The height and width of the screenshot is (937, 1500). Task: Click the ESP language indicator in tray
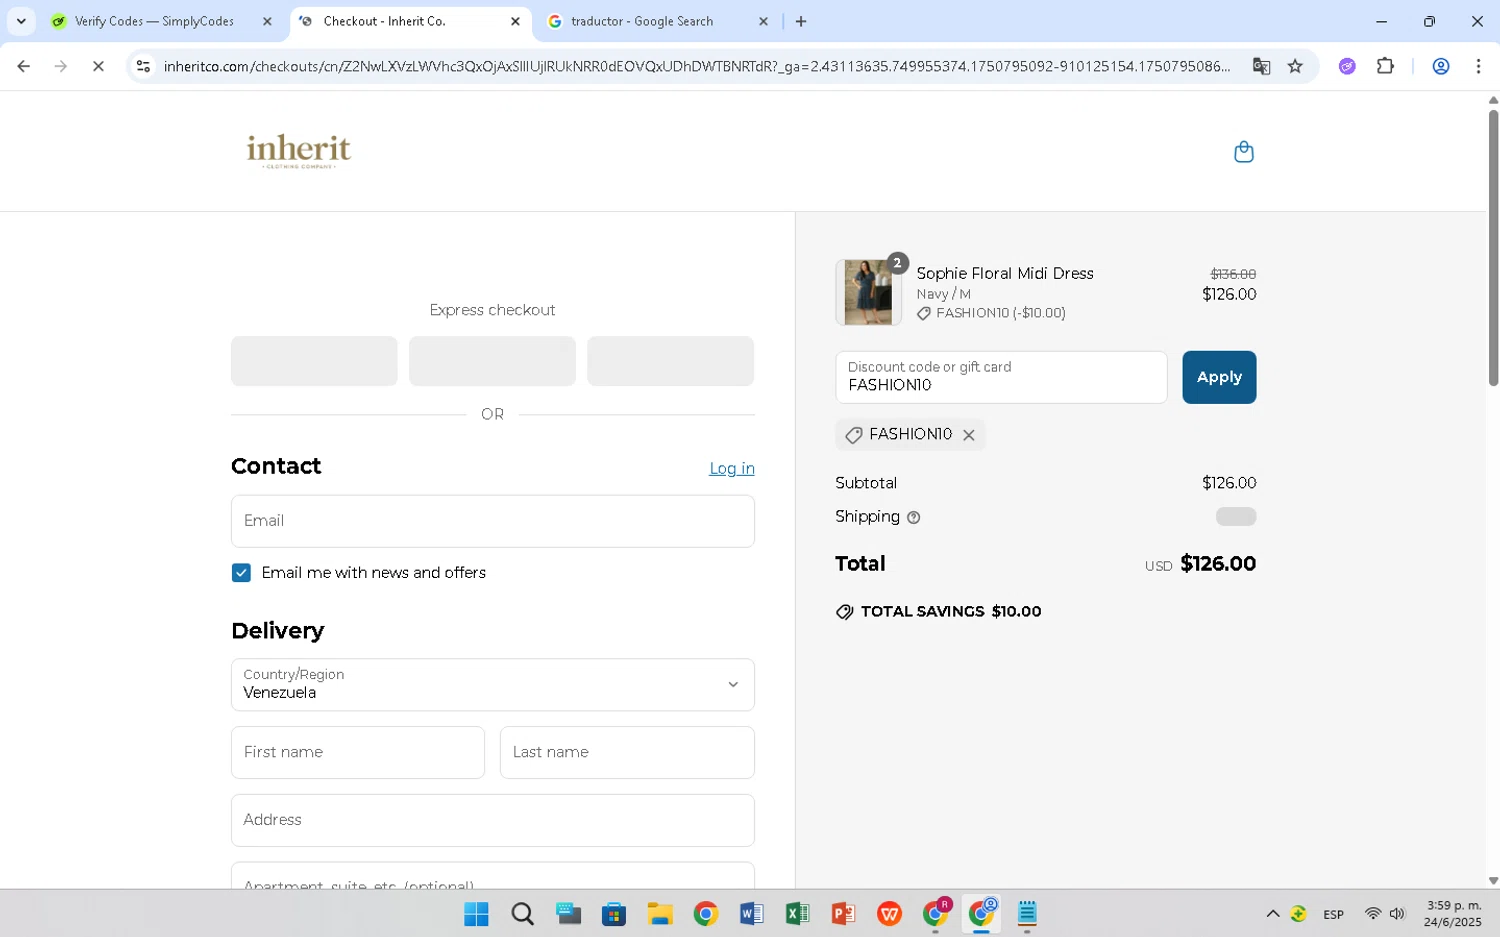(x=1333, y=914)
